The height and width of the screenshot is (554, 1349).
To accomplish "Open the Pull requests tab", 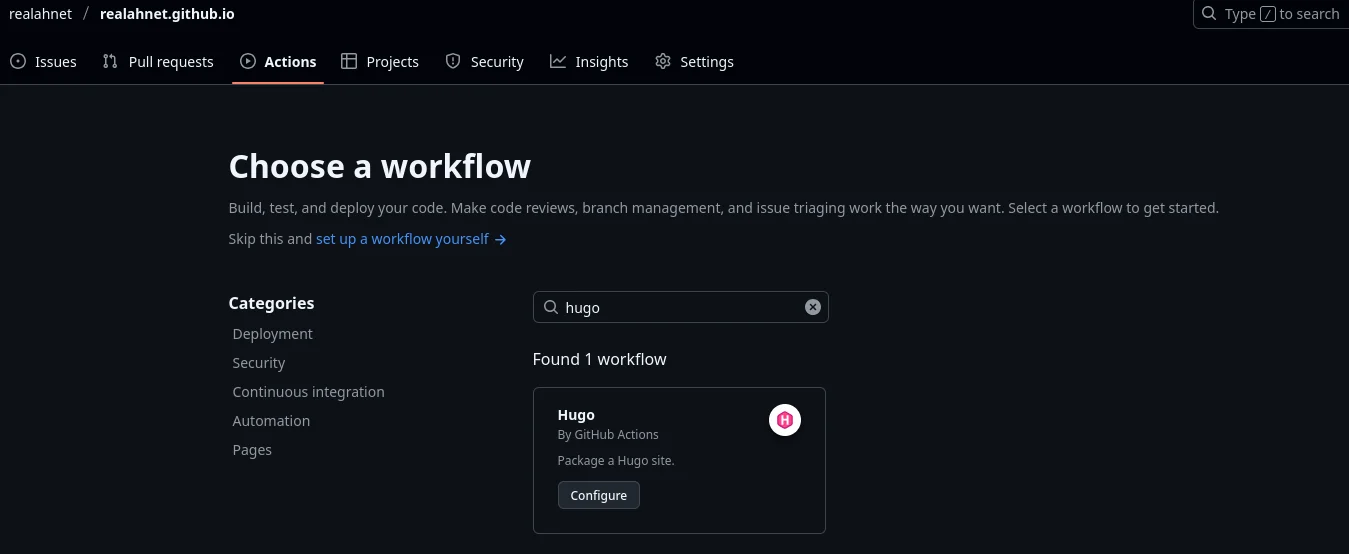I will pos(158,62).
